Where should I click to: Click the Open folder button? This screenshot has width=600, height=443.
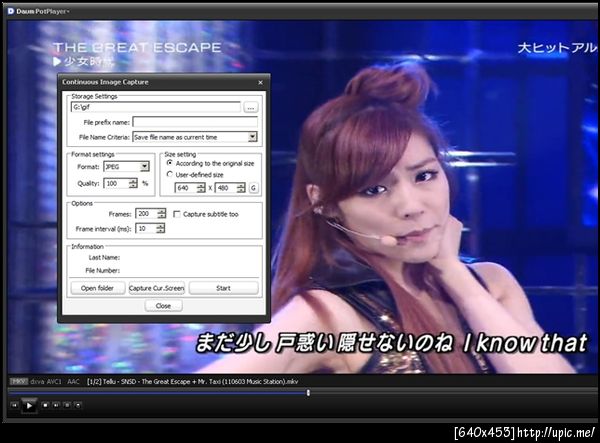coord(98,288)
